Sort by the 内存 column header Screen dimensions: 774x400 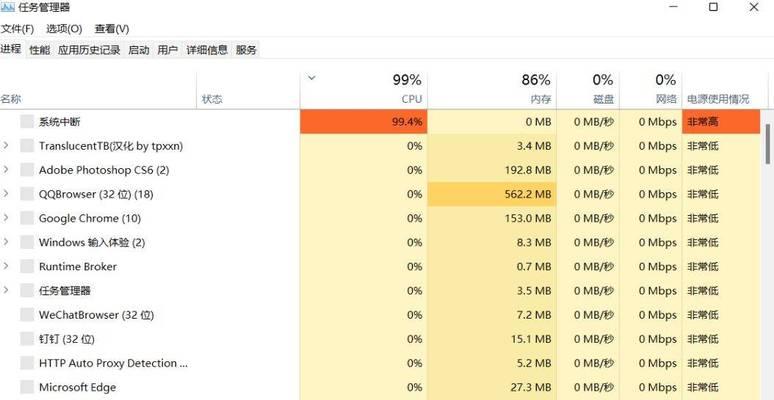[x=492, y=90]
